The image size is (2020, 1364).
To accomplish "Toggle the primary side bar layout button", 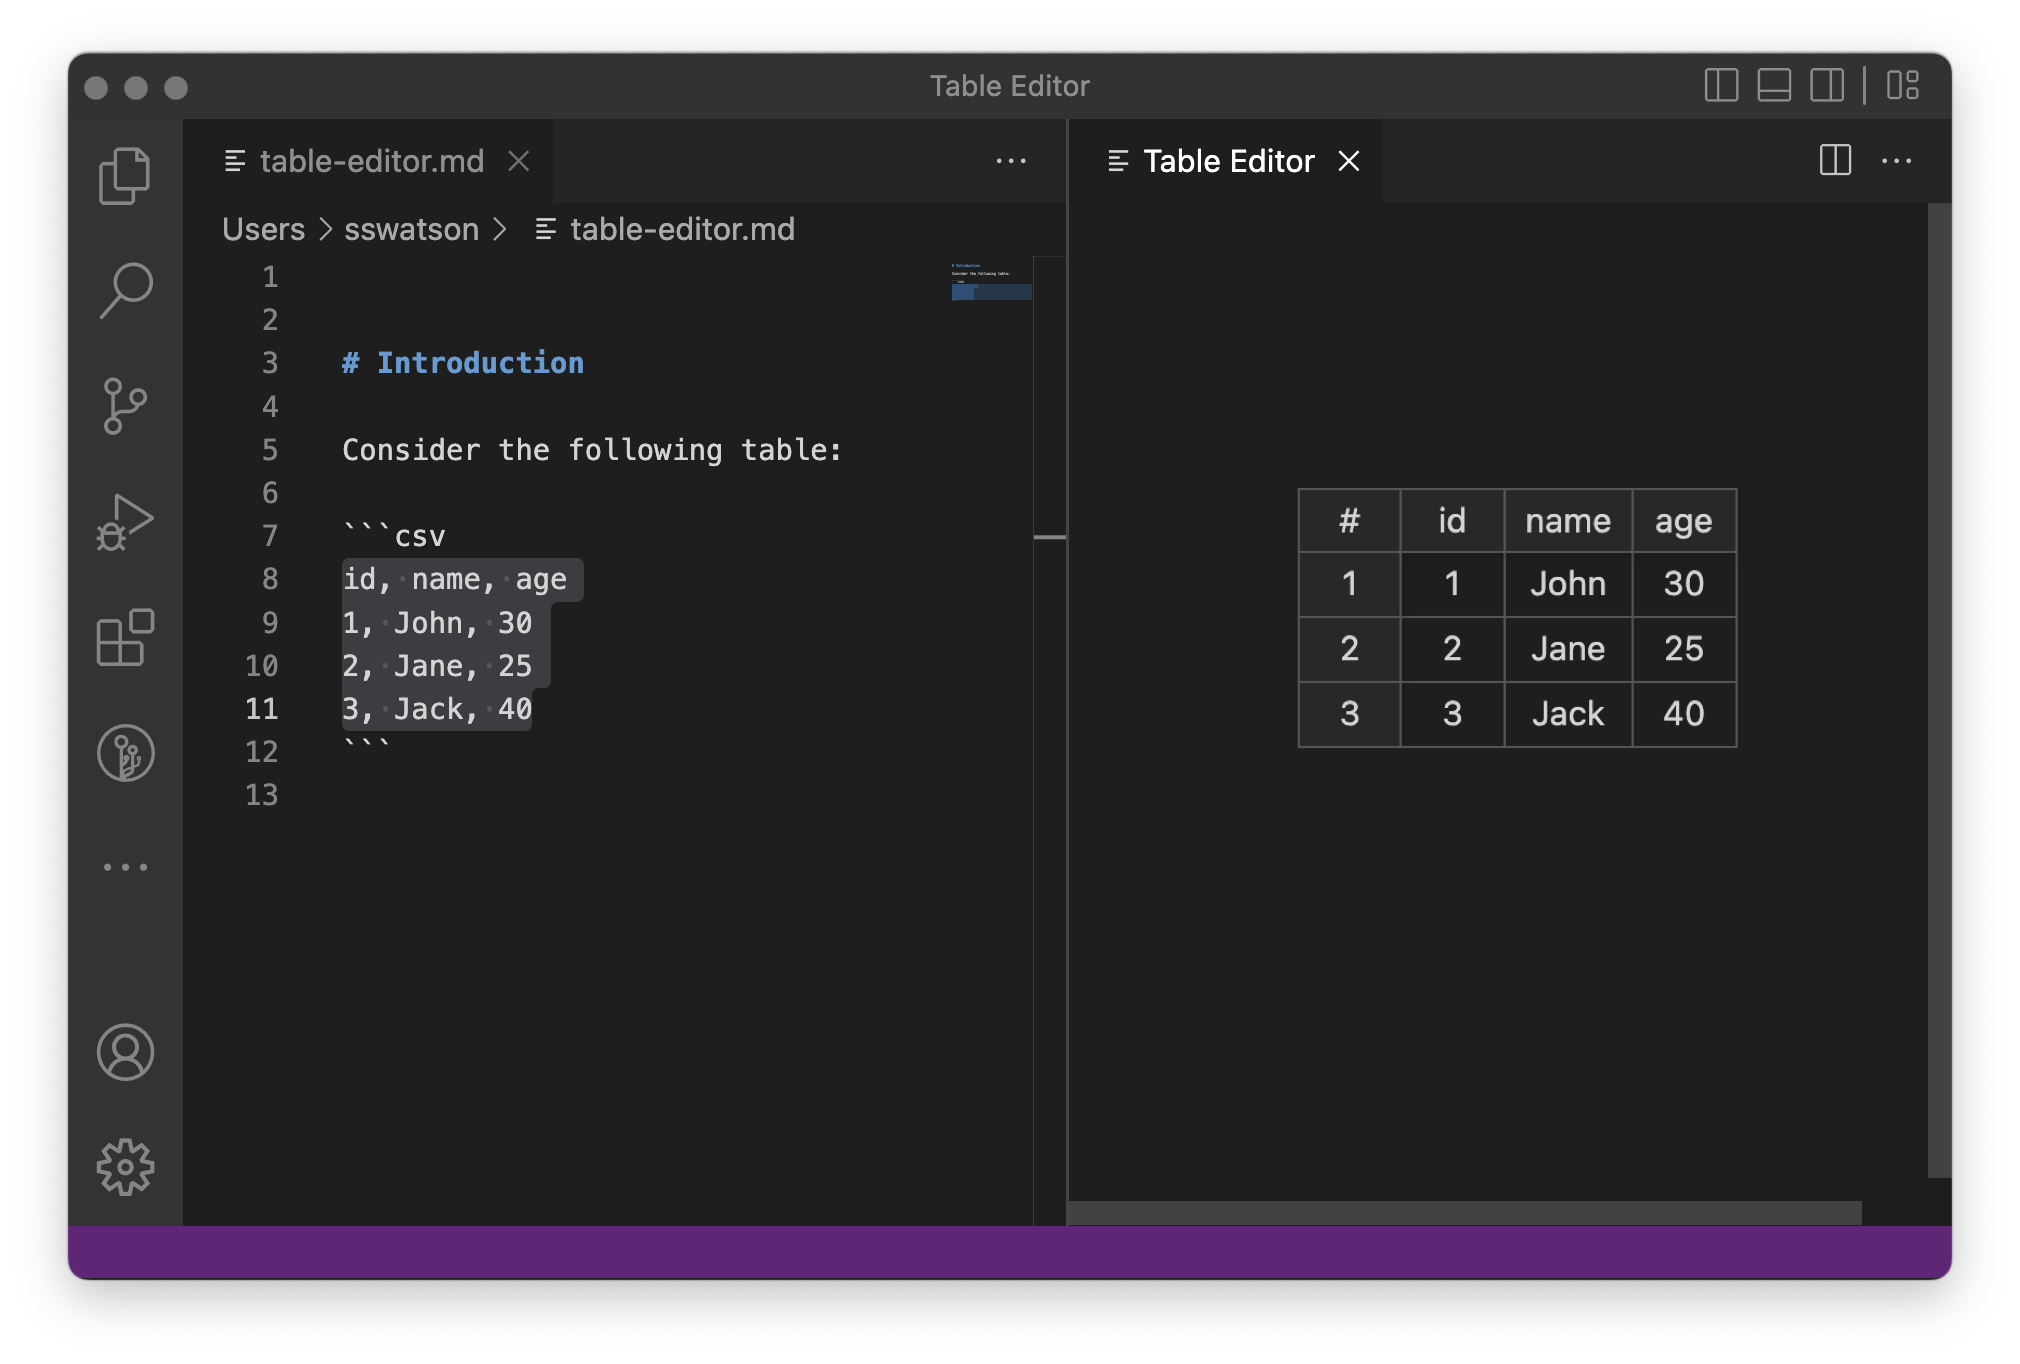I will pyautogui.click(x=1721, y=86).
